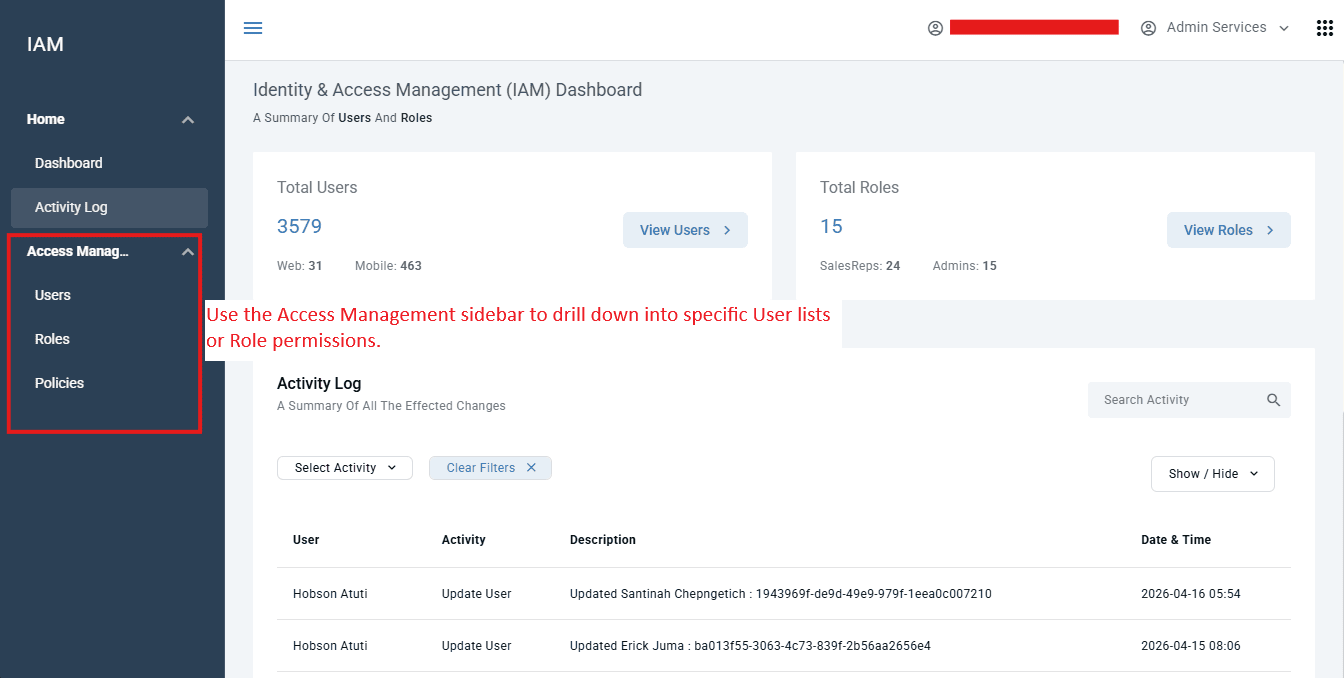
Task: Click the Clear Filters button
Action: [x=490, y=468]
